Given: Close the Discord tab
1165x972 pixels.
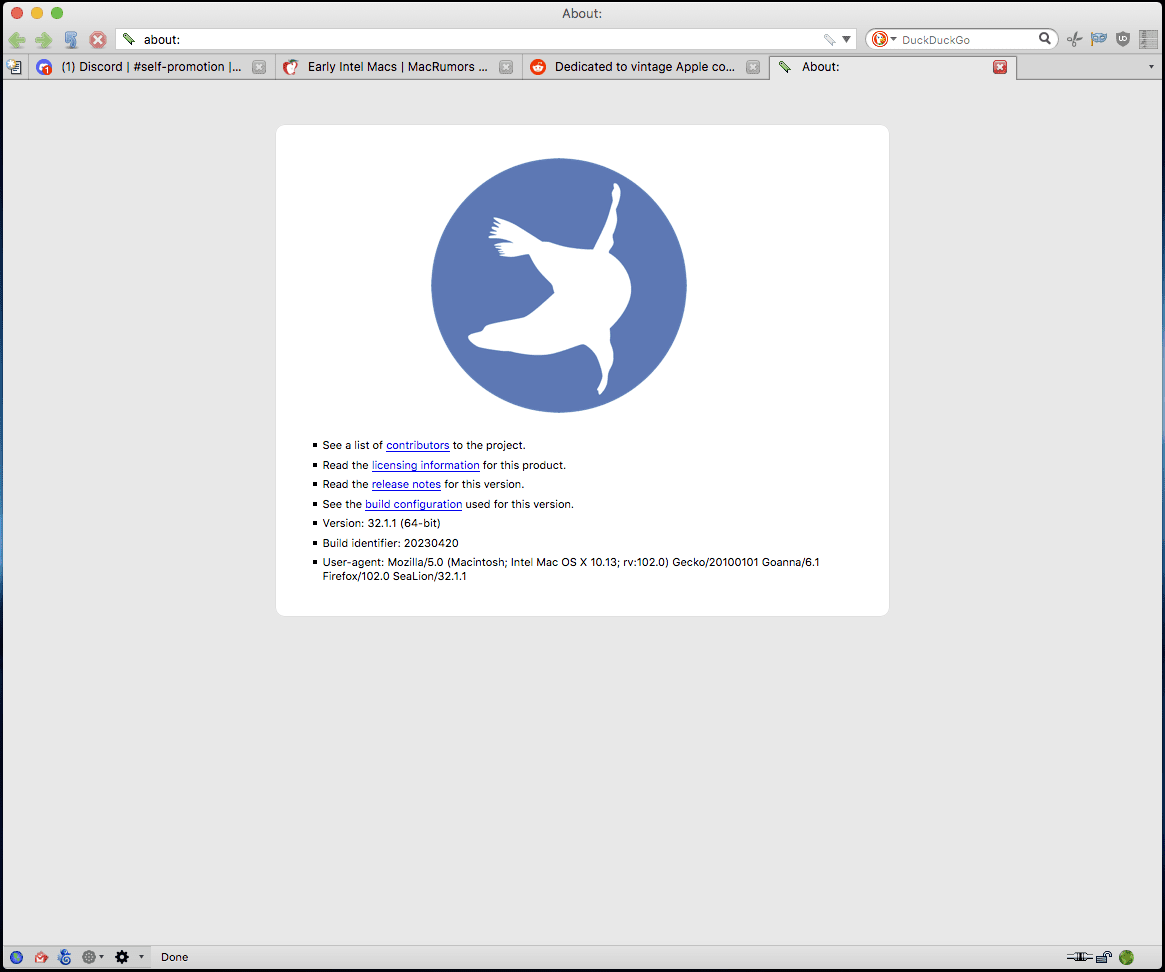Looking at the screenshot, I should (259, 67).
